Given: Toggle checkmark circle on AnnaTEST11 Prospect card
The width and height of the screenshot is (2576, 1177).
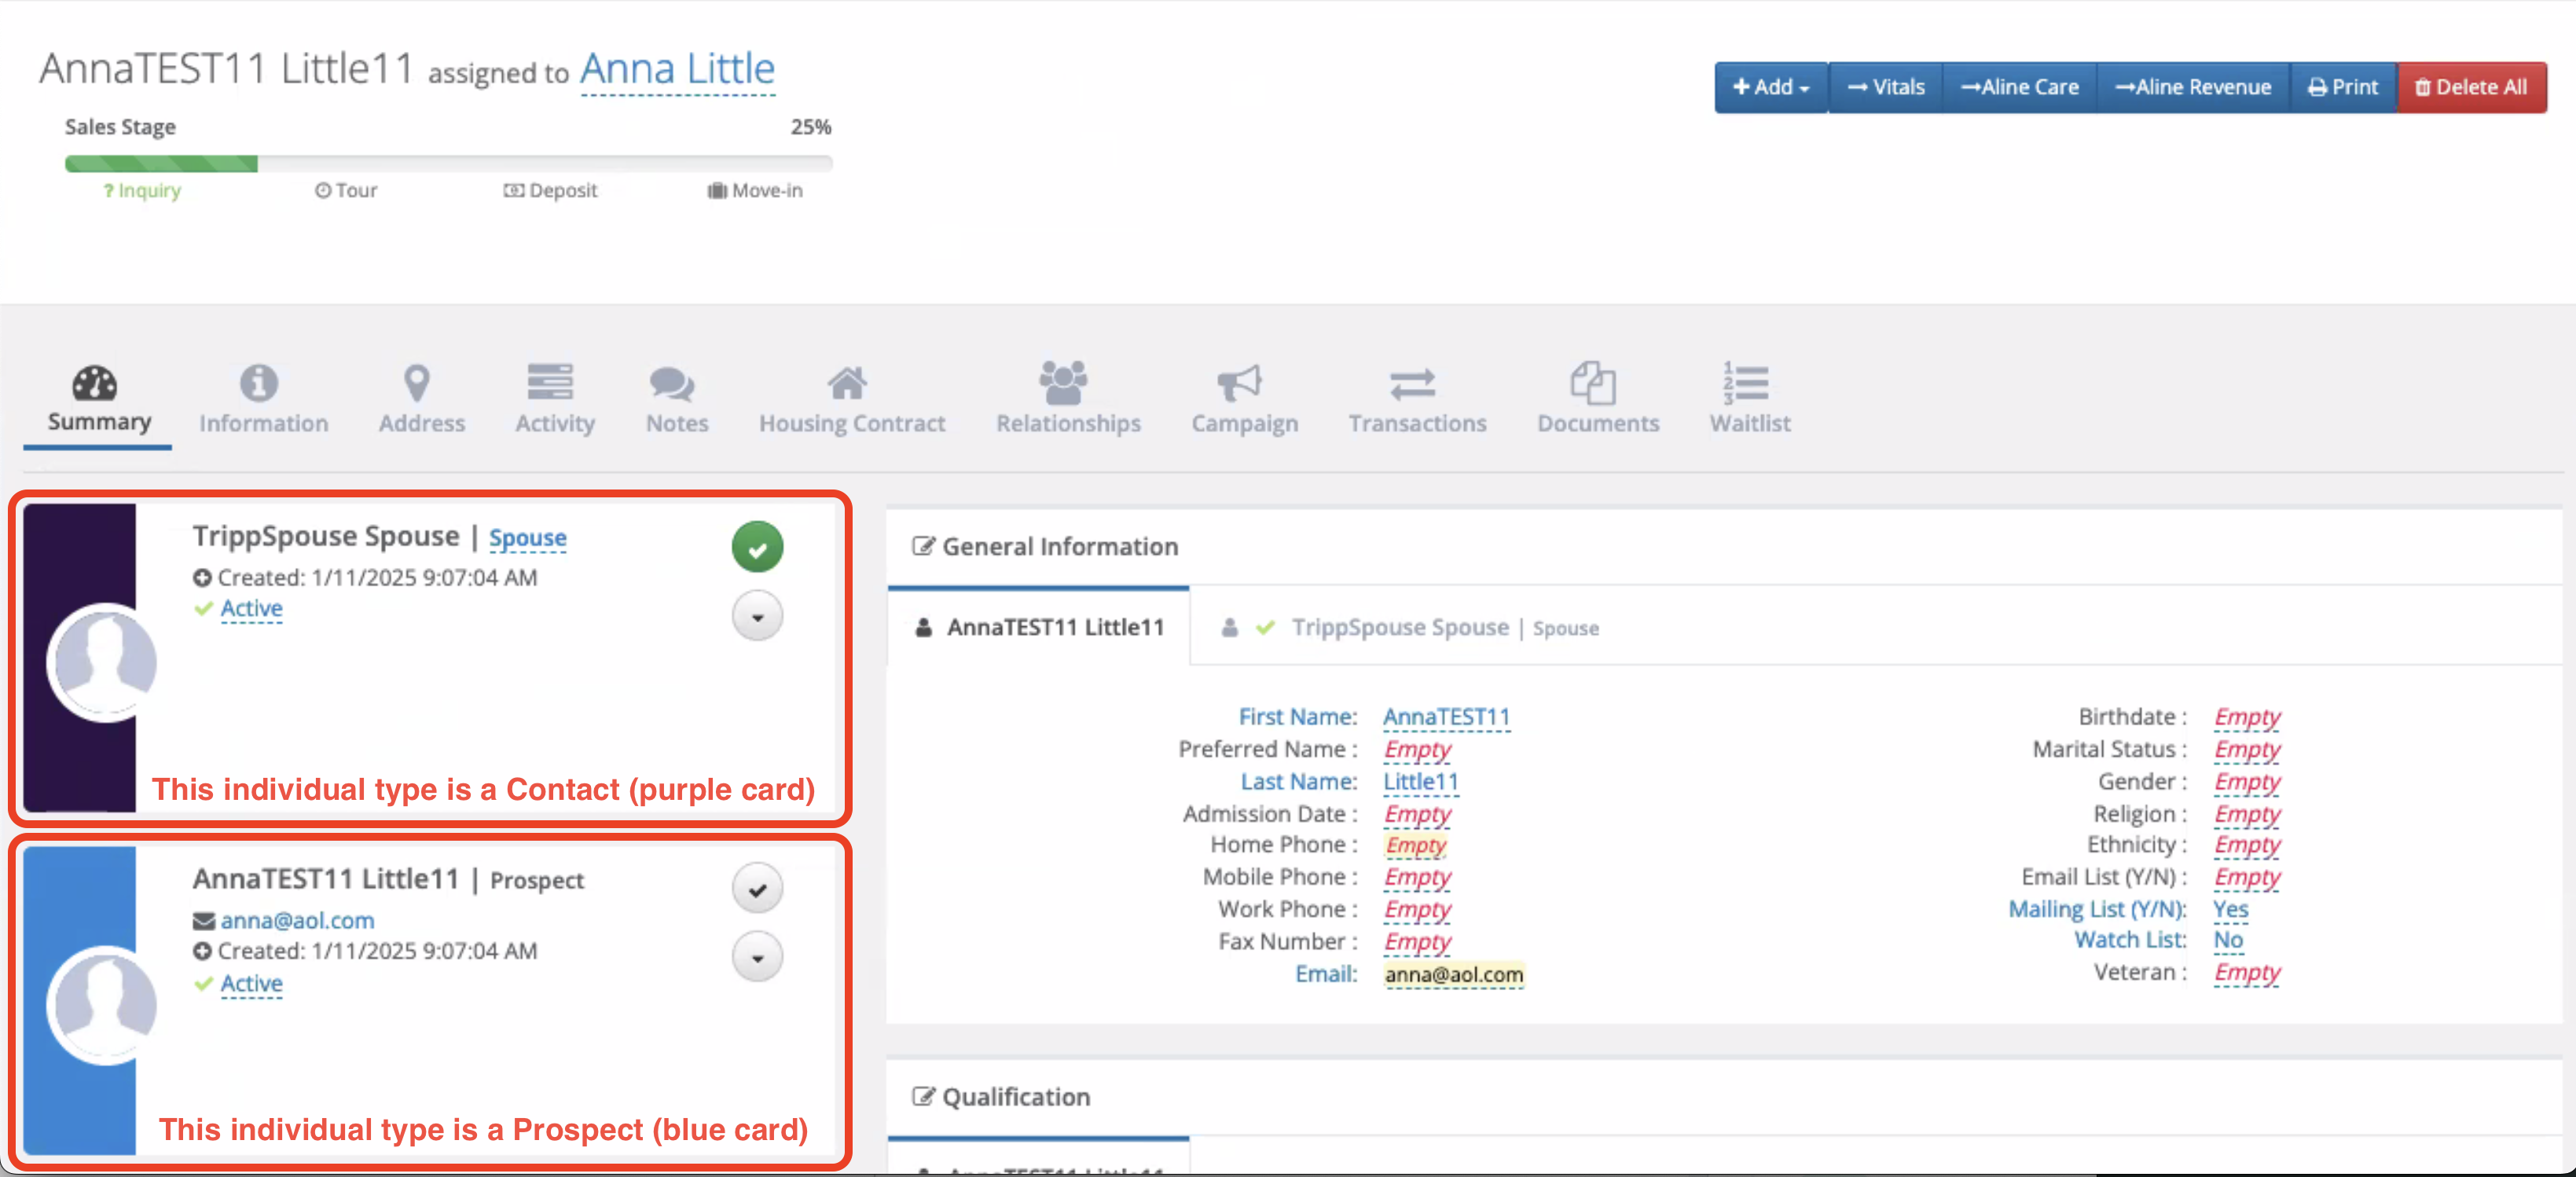Looking at the screenshot, I should coord(757,889).
